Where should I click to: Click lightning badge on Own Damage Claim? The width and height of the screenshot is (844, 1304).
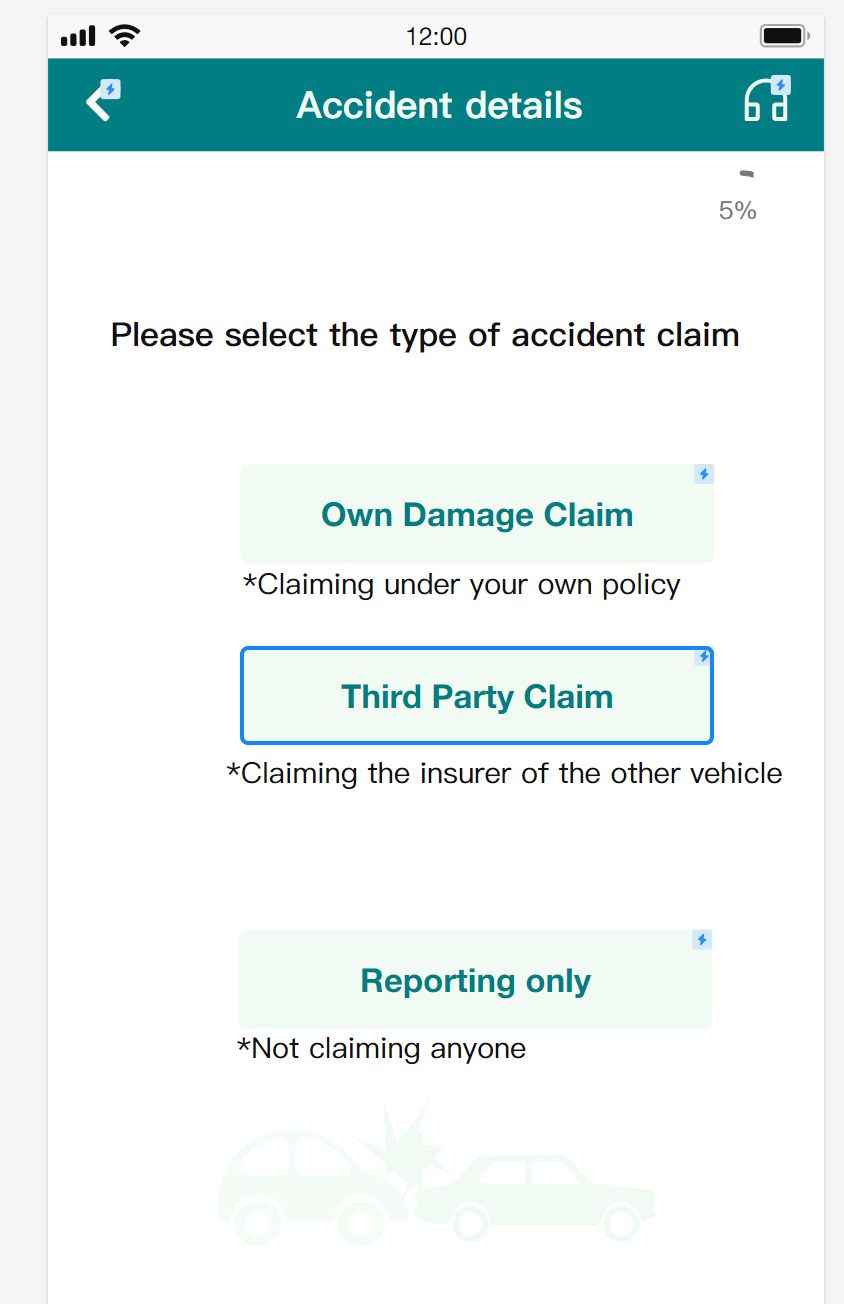[704, 474]
